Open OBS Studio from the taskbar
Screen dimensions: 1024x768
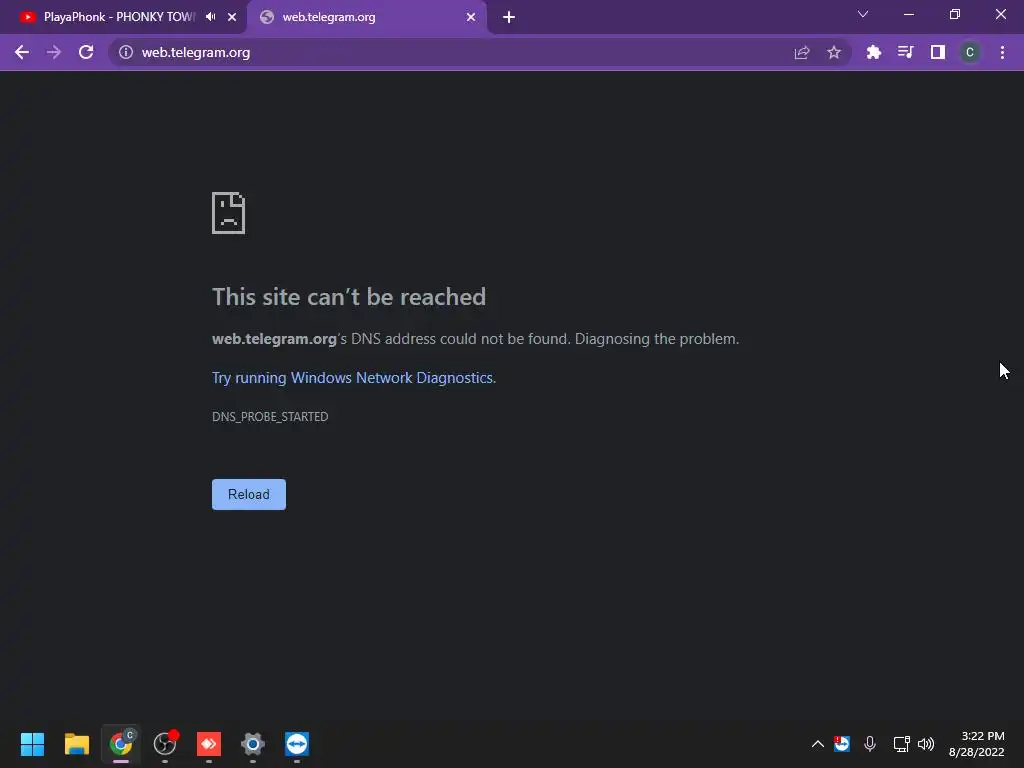pyautogui.click(x=165, y=744)
